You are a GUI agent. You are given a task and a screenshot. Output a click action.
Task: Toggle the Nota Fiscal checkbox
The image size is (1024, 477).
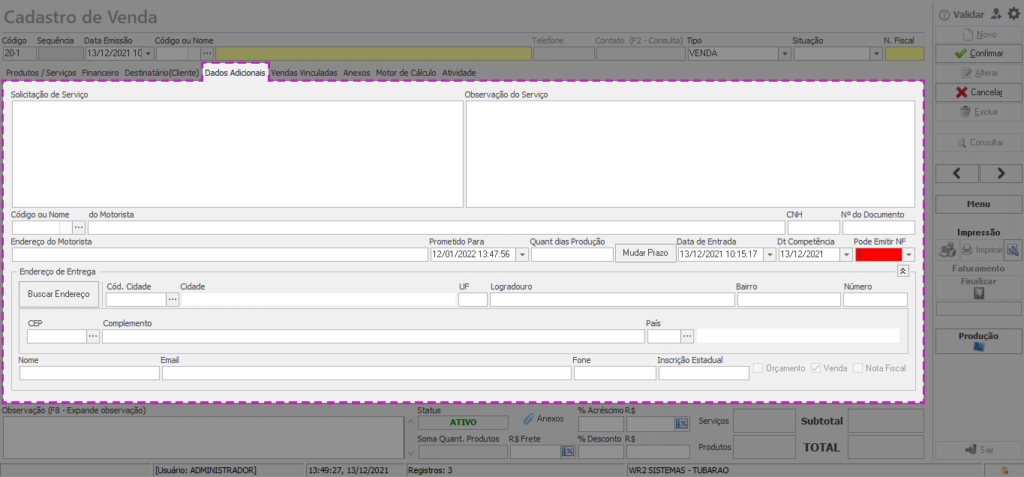[x=858, y=368]
